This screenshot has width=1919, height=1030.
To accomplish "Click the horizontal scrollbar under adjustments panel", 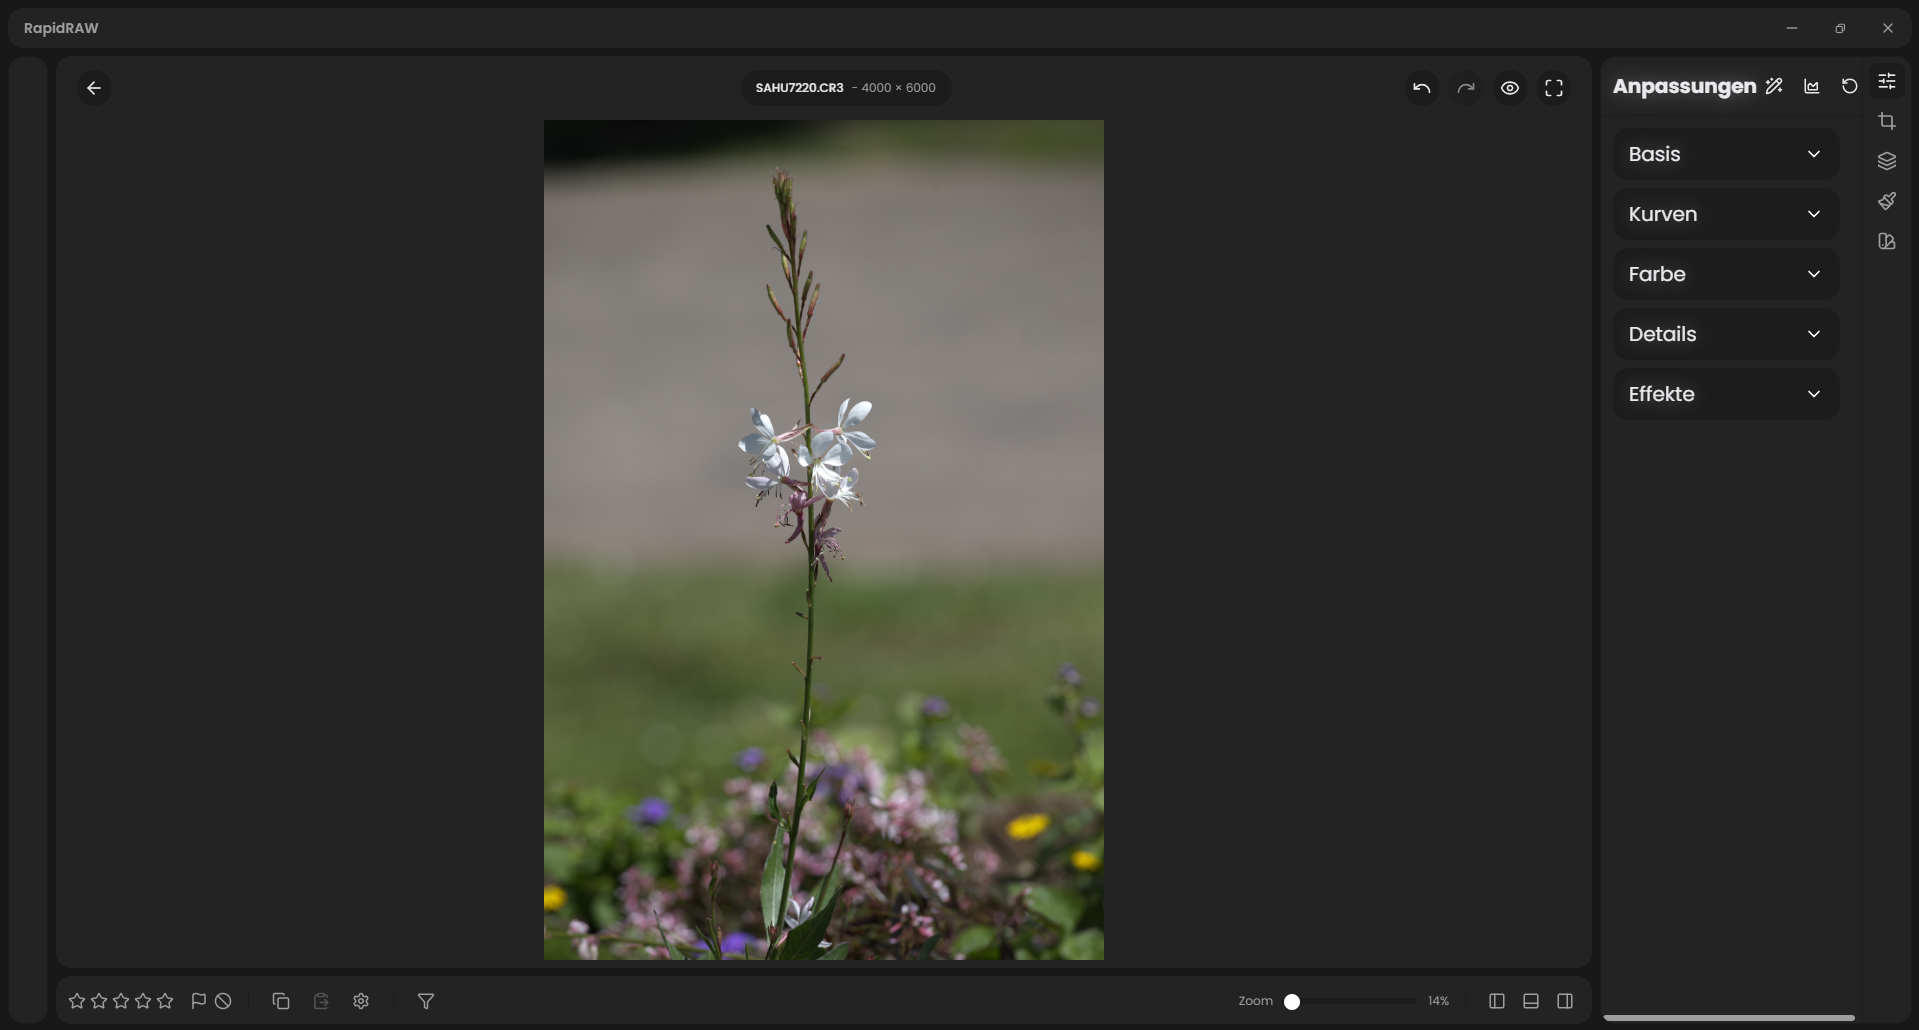I will coord(1729,1018).
